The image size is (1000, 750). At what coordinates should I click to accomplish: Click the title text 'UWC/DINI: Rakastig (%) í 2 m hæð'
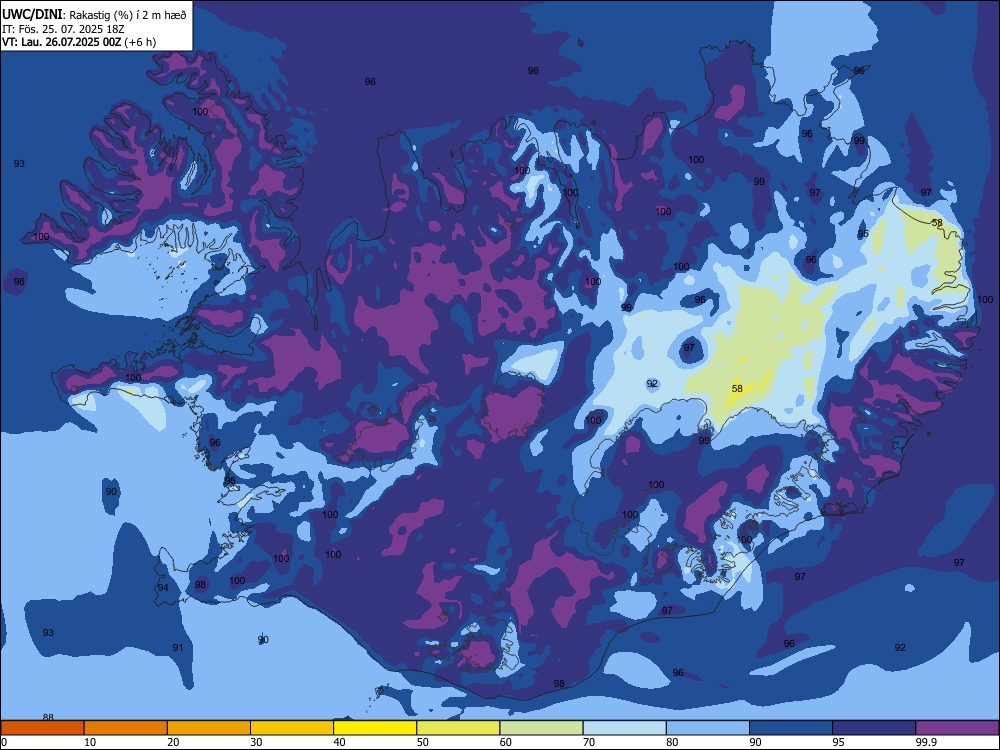94,15
